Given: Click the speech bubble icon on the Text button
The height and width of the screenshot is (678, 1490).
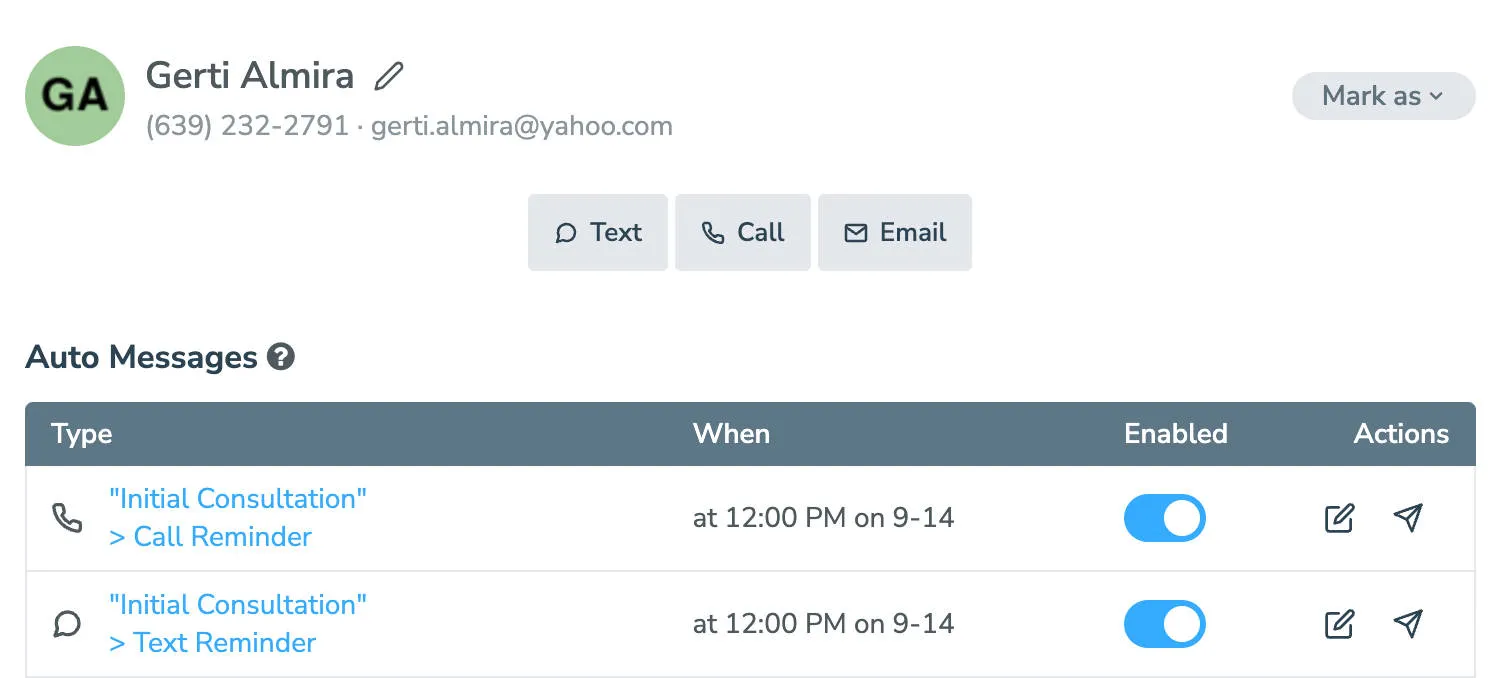Looking at the screenshot, I should [x=567, y=232].
